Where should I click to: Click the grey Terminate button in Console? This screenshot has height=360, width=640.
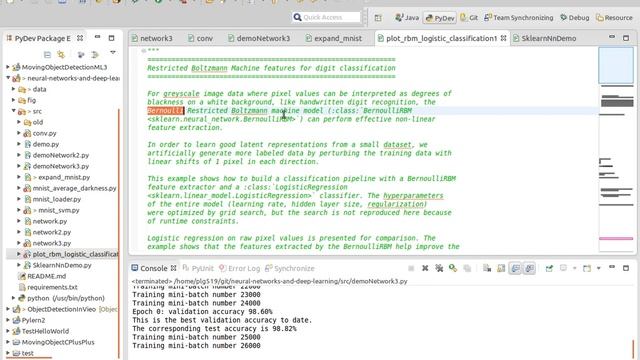coord(411,268)
